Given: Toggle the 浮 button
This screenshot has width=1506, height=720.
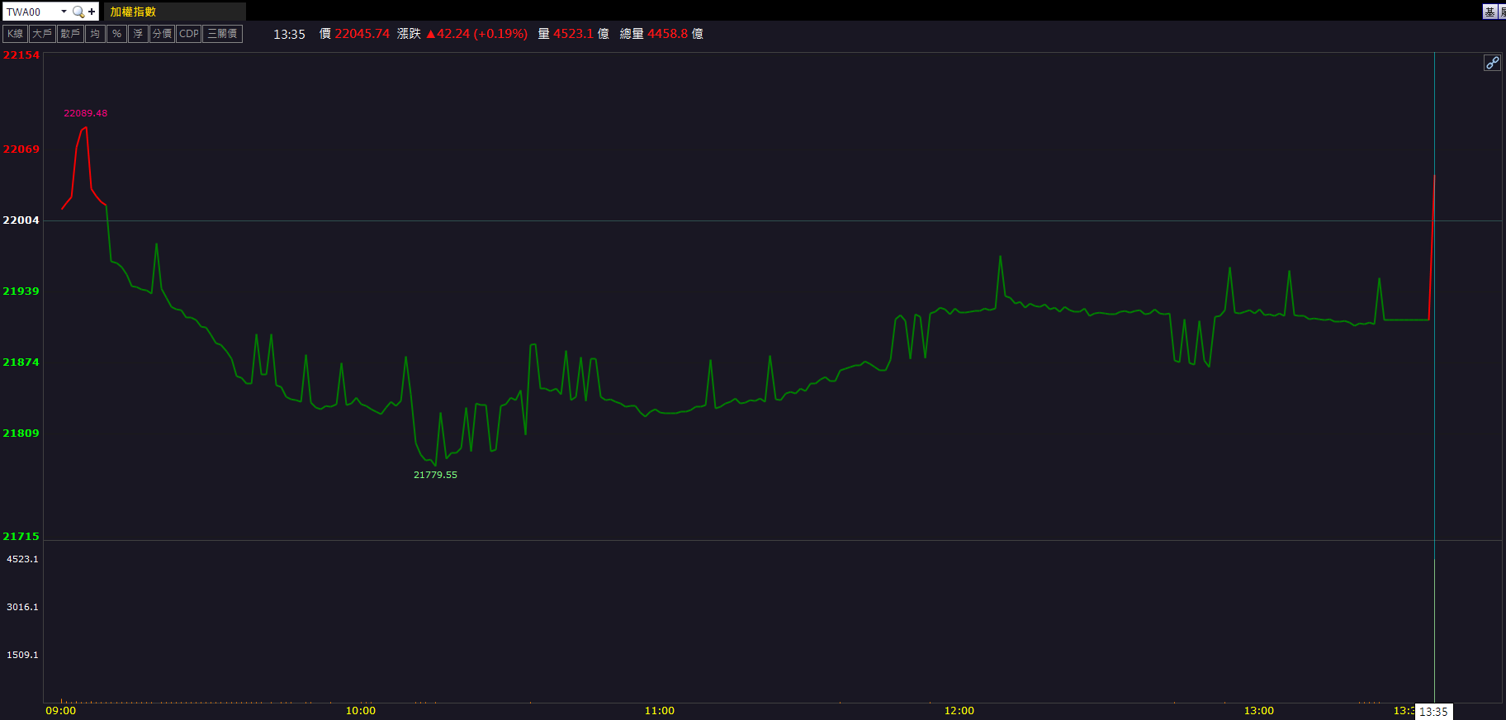Looking at the screenshot, I should coord(138,34).
